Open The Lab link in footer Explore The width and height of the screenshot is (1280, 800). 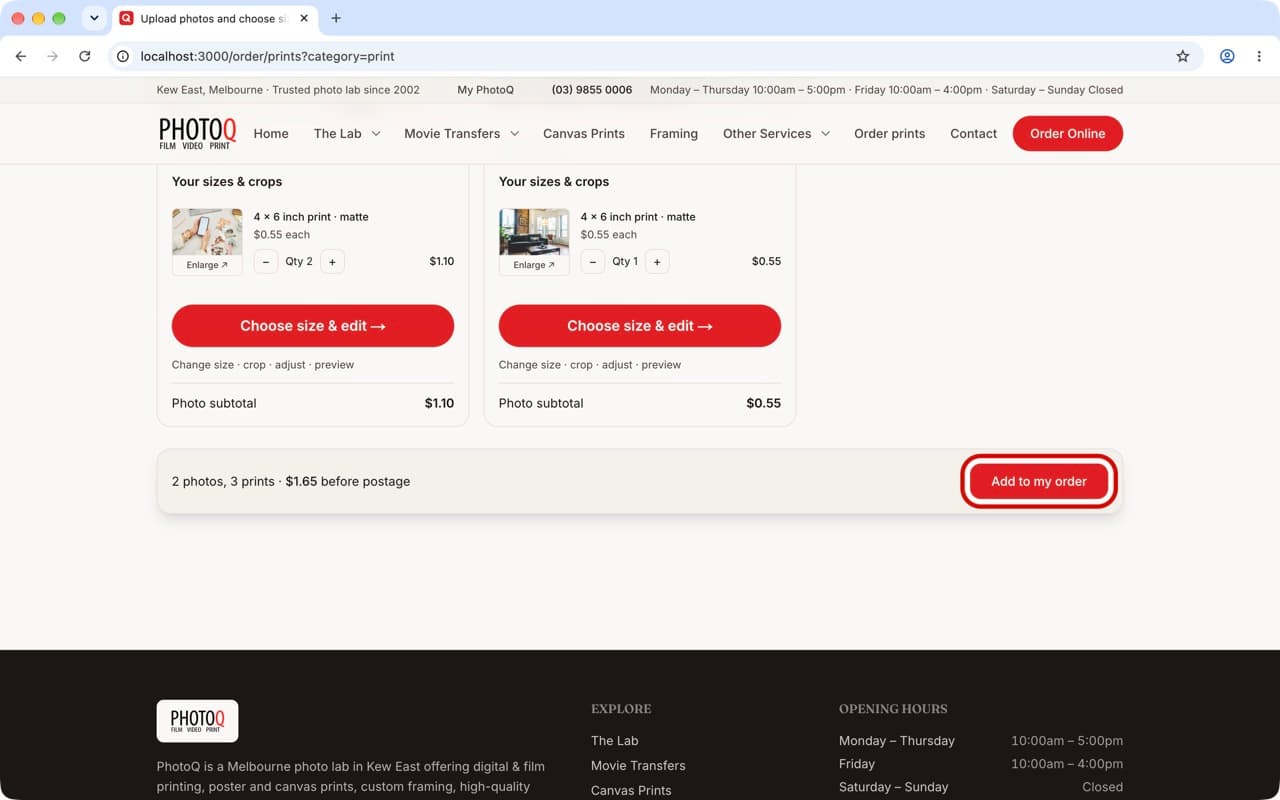[x=614, y=741]
